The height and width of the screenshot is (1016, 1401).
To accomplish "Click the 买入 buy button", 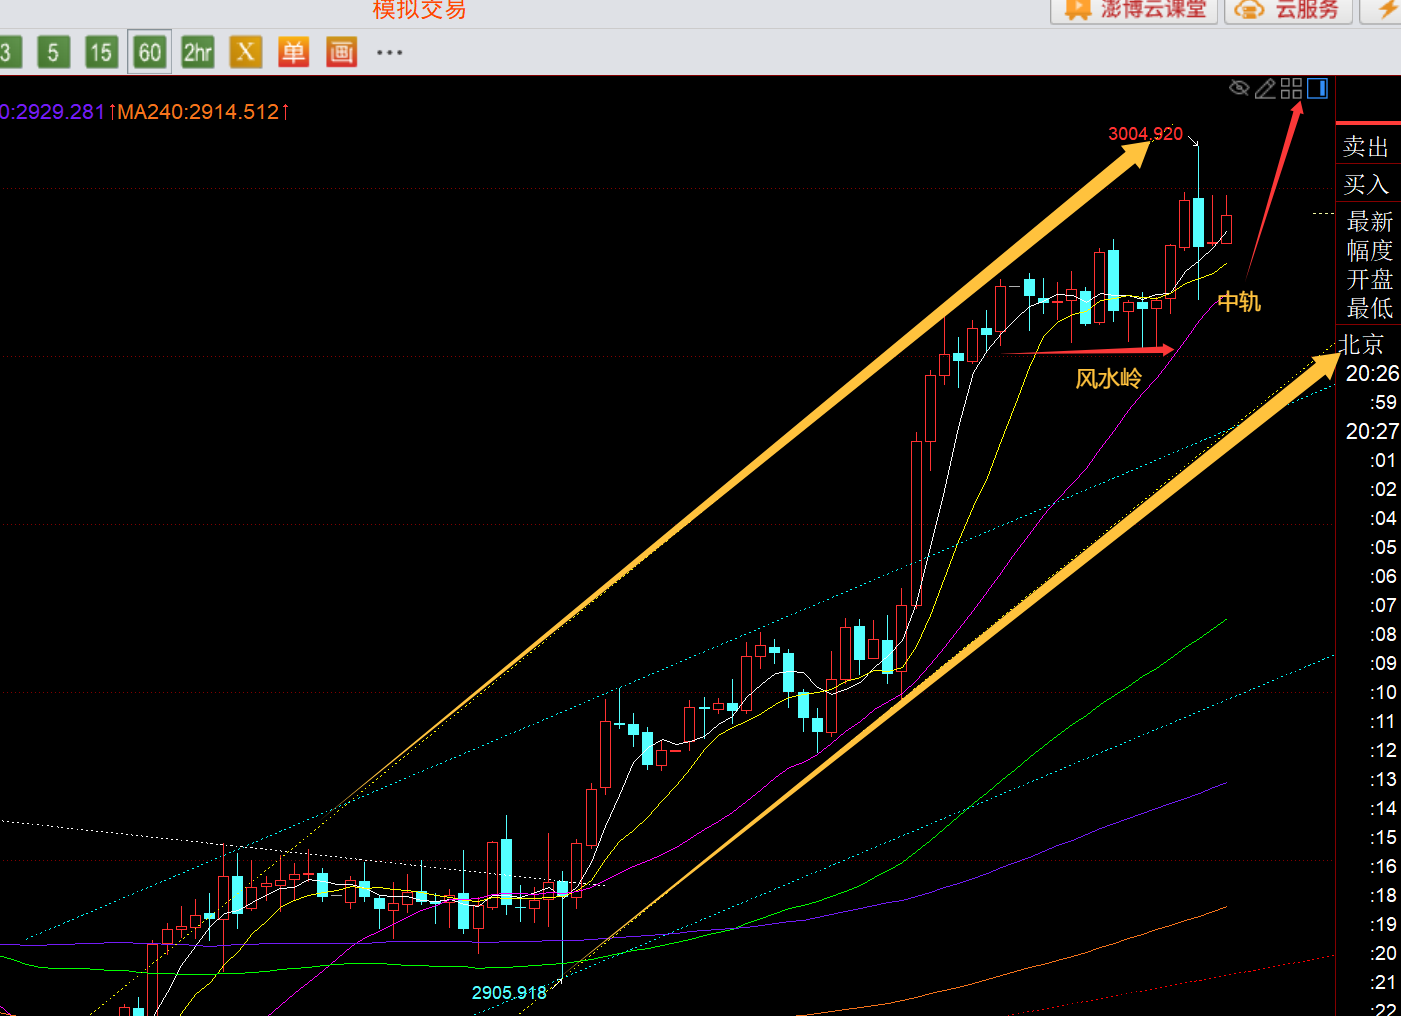I will (1366, 185).
